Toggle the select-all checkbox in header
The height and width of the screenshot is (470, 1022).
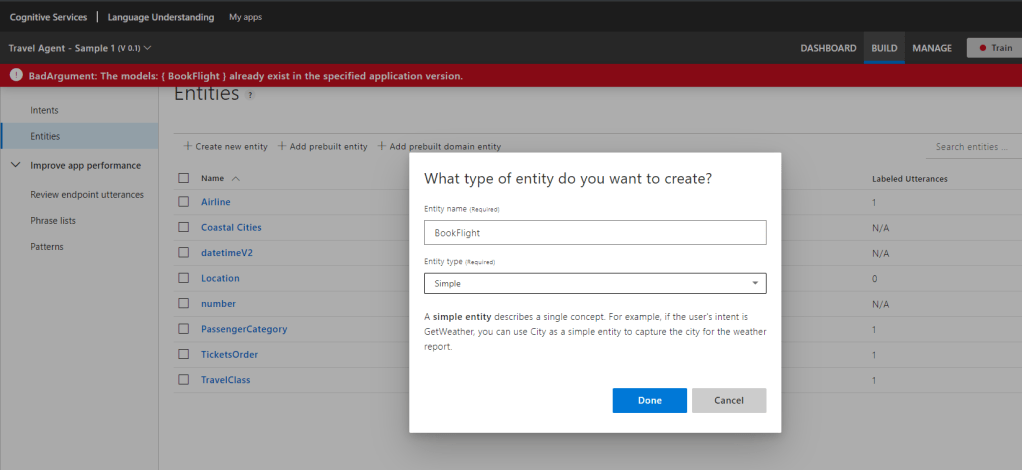pyautogui.click(x=183, y=178)
